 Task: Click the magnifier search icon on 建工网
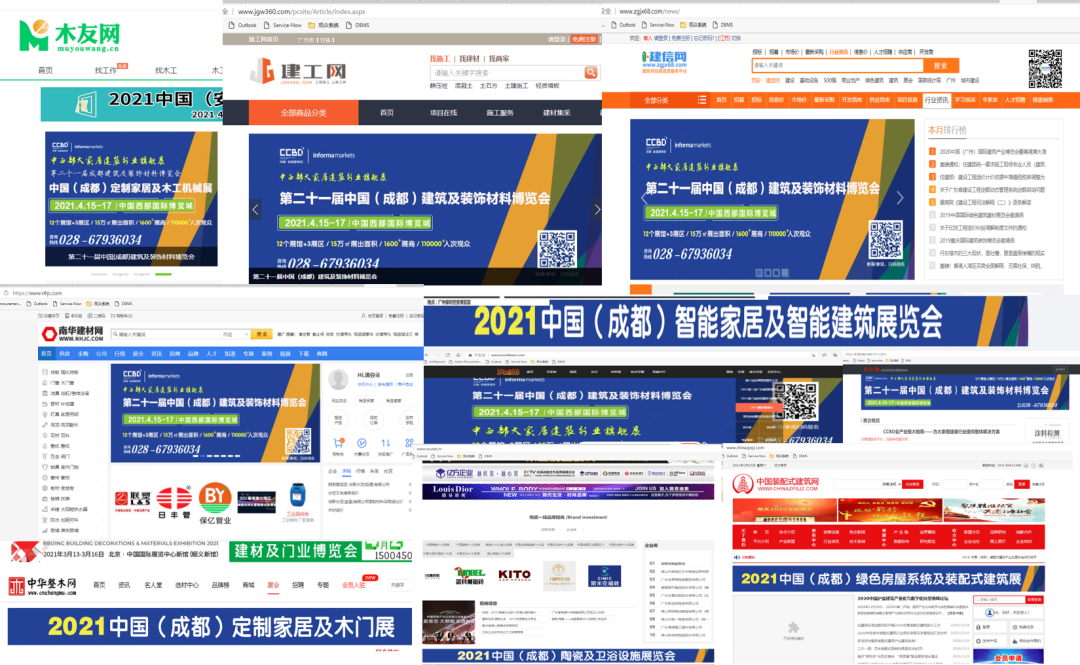click(x=590, y=73)
